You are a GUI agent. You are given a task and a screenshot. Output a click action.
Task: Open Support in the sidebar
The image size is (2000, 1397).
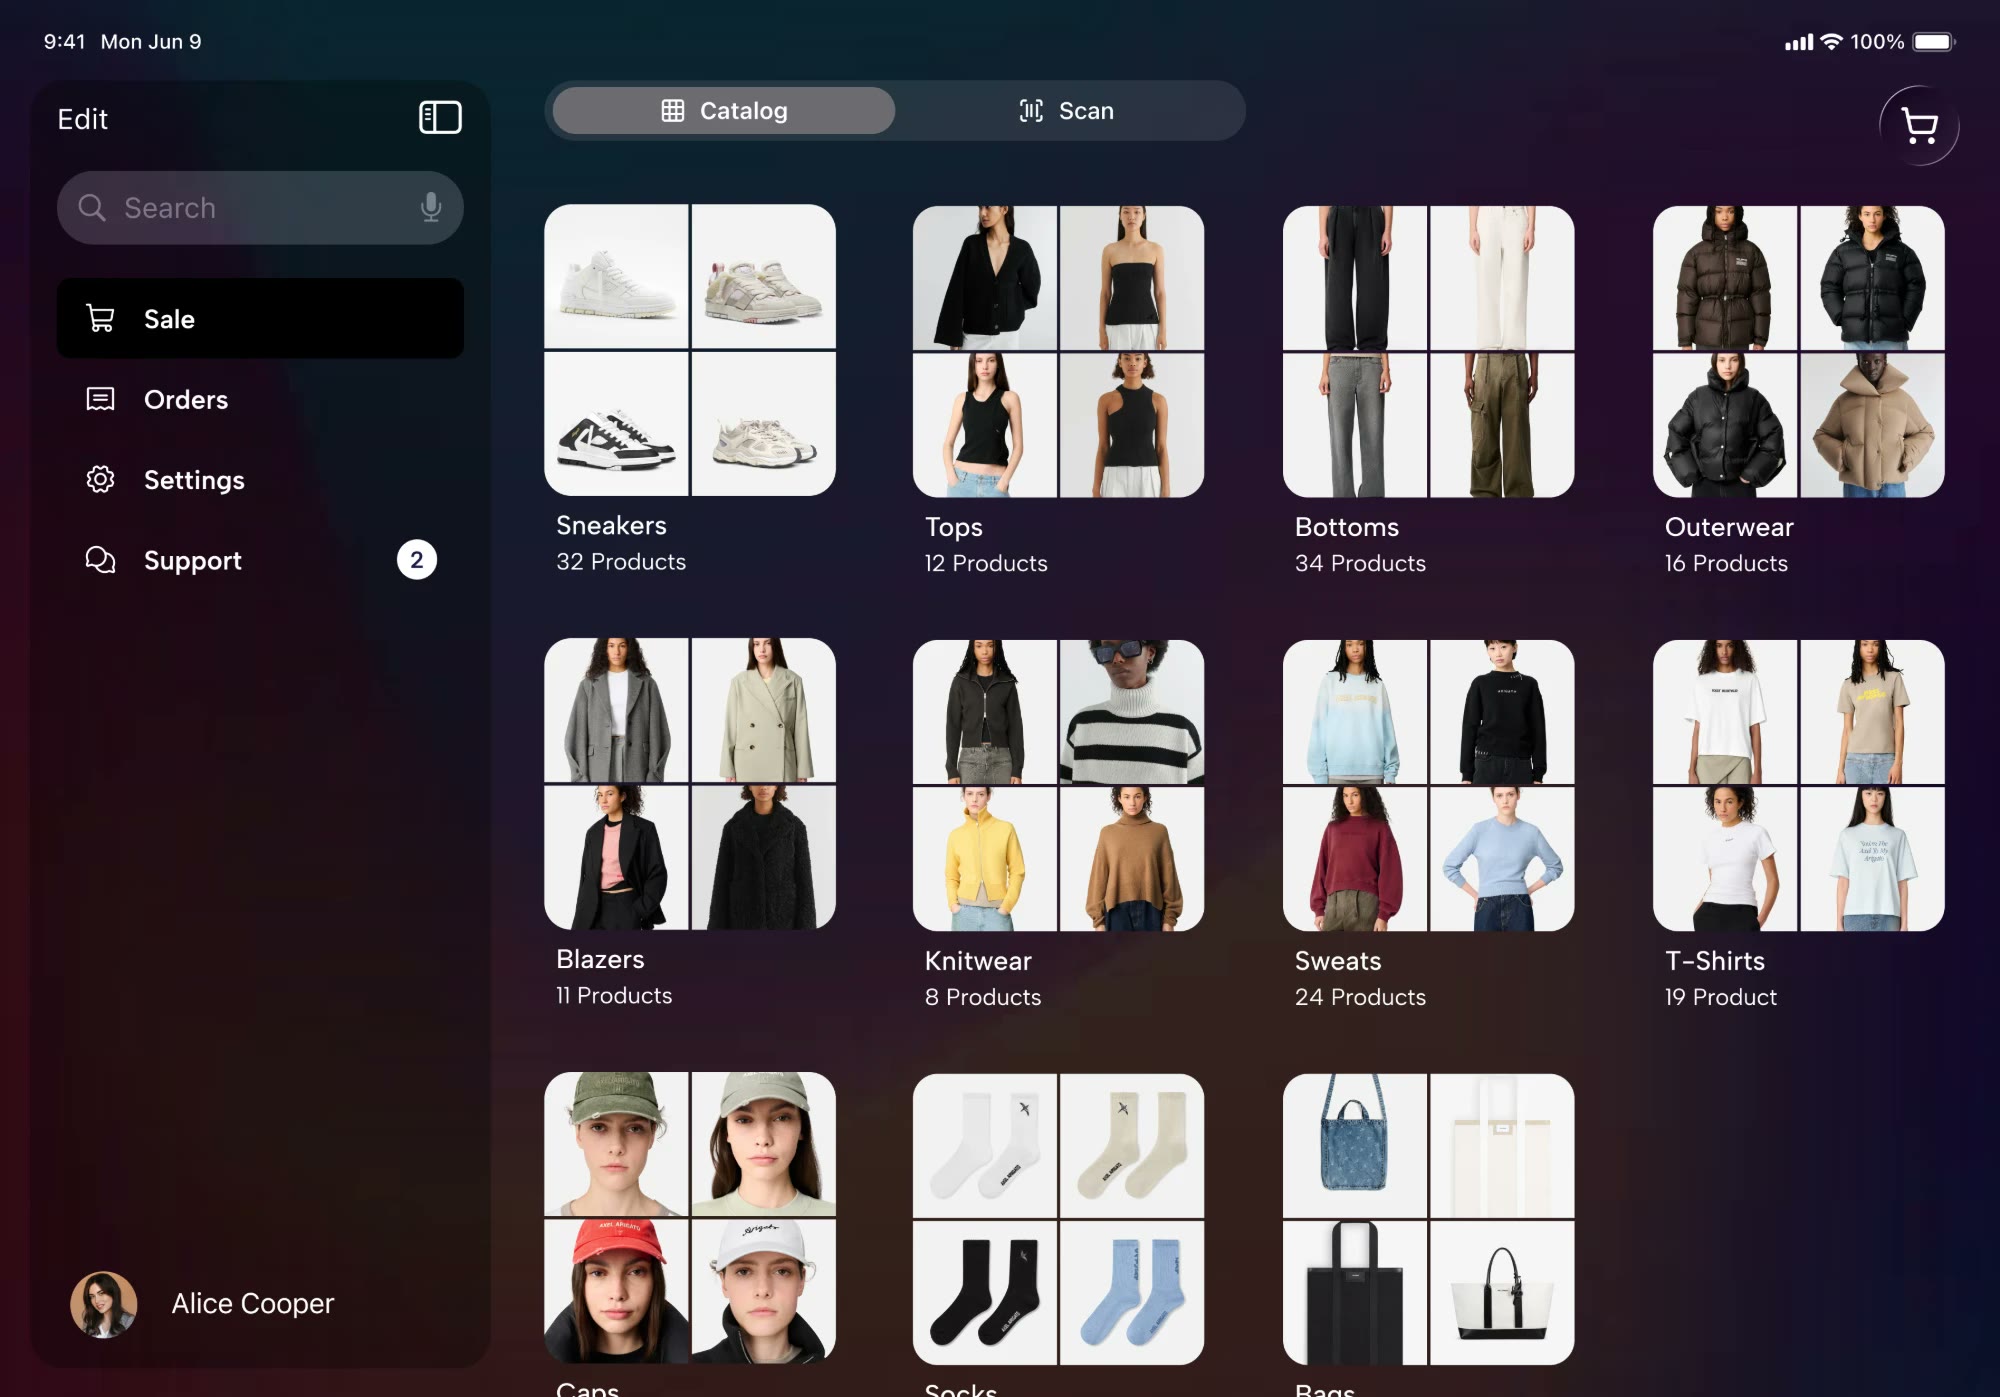(x=260, y=560)
